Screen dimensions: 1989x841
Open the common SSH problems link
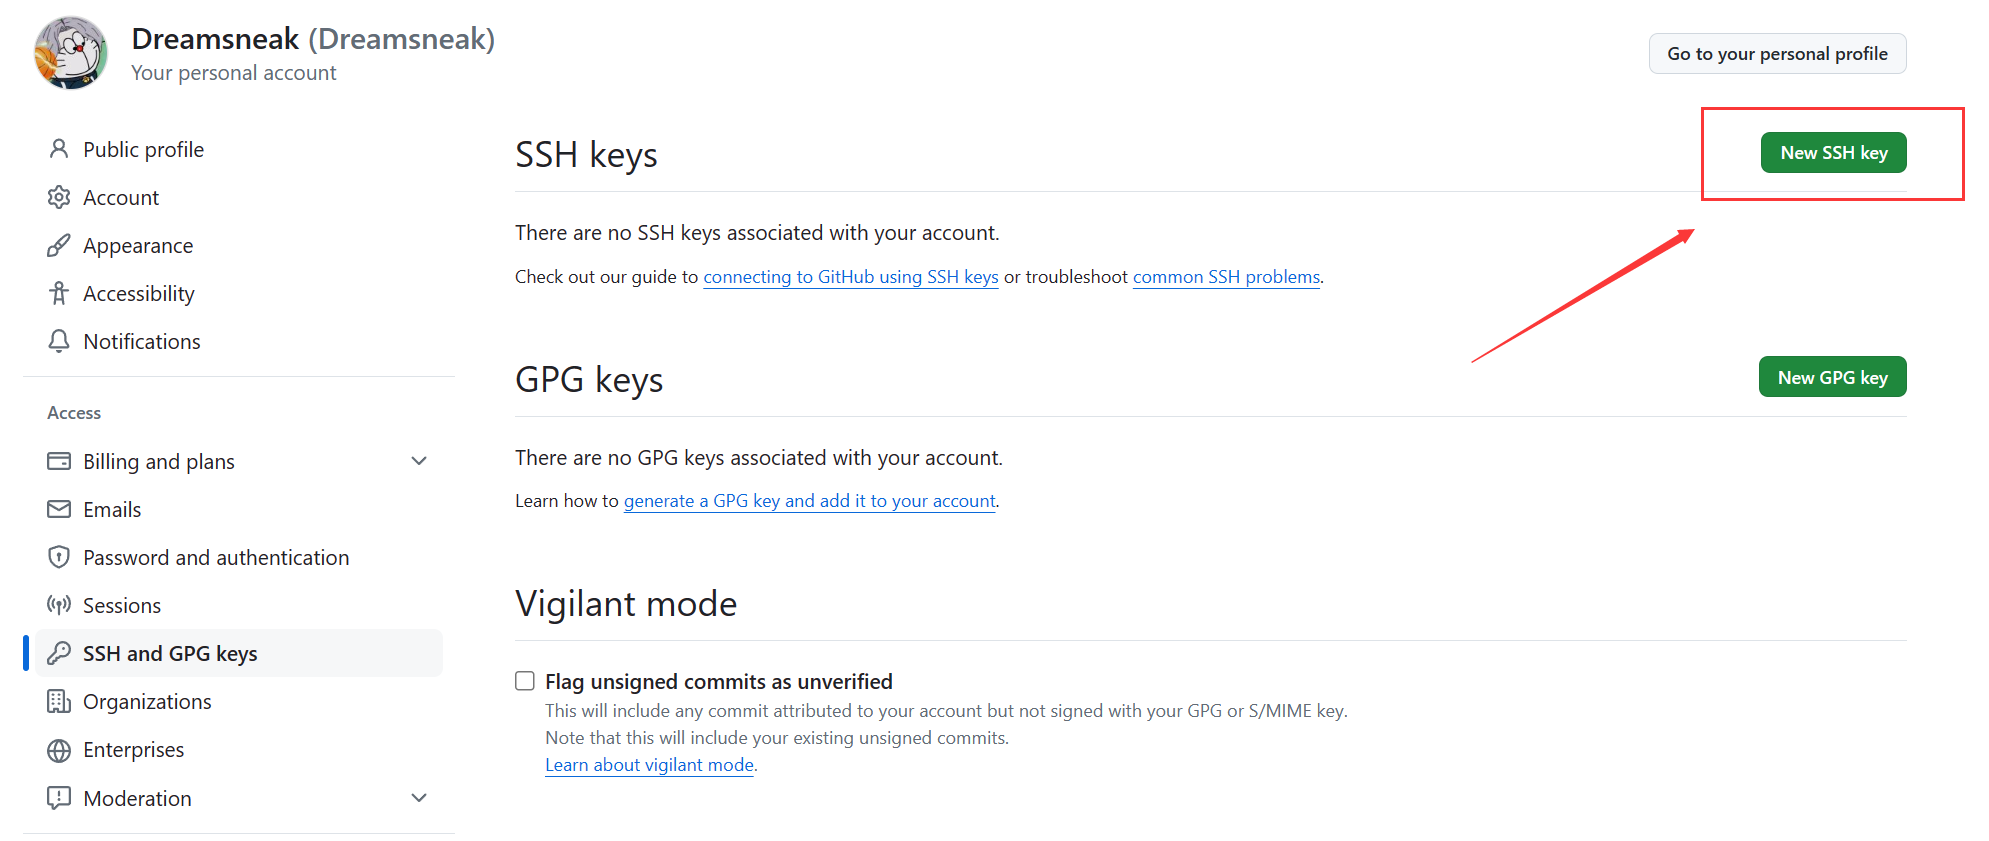coord(1226,277)
